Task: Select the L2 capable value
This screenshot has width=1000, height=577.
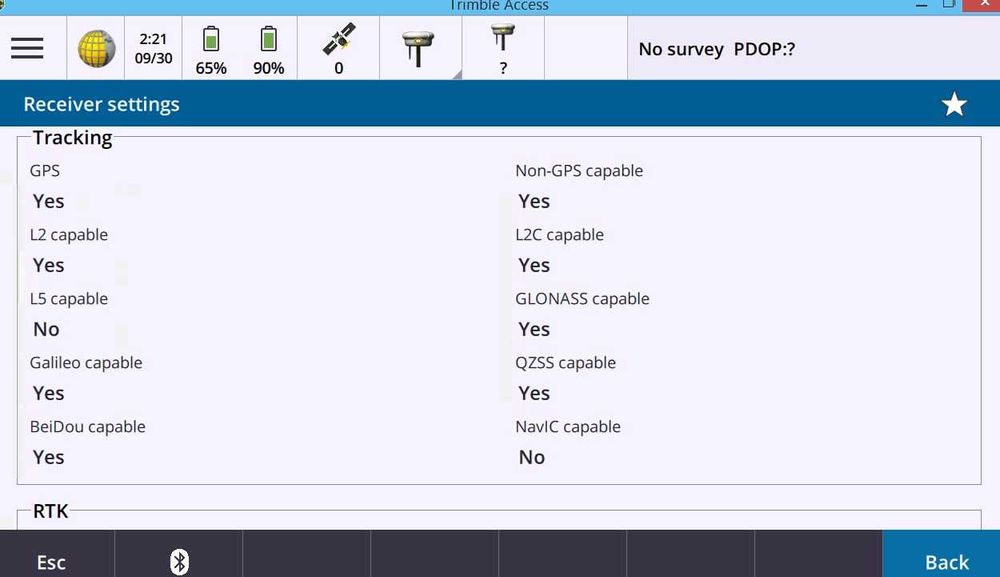Action: (48, 265)
